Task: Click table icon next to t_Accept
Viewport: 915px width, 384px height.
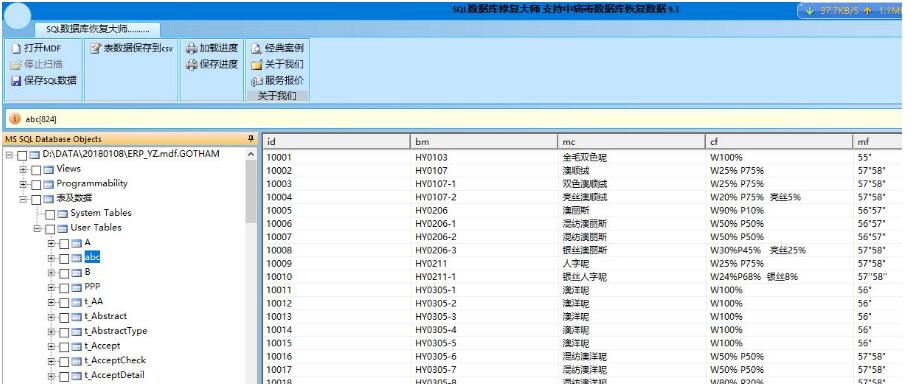Action: pyautogui.click(x=76, y=347)
